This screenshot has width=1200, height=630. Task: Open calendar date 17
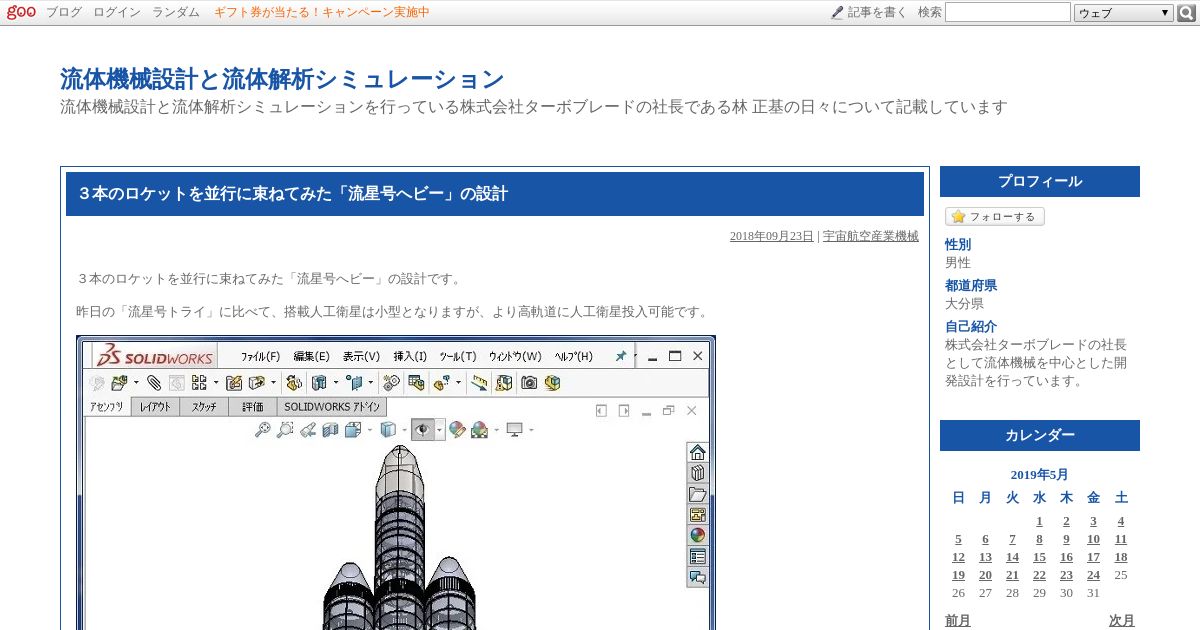[x=1094, y=557]
